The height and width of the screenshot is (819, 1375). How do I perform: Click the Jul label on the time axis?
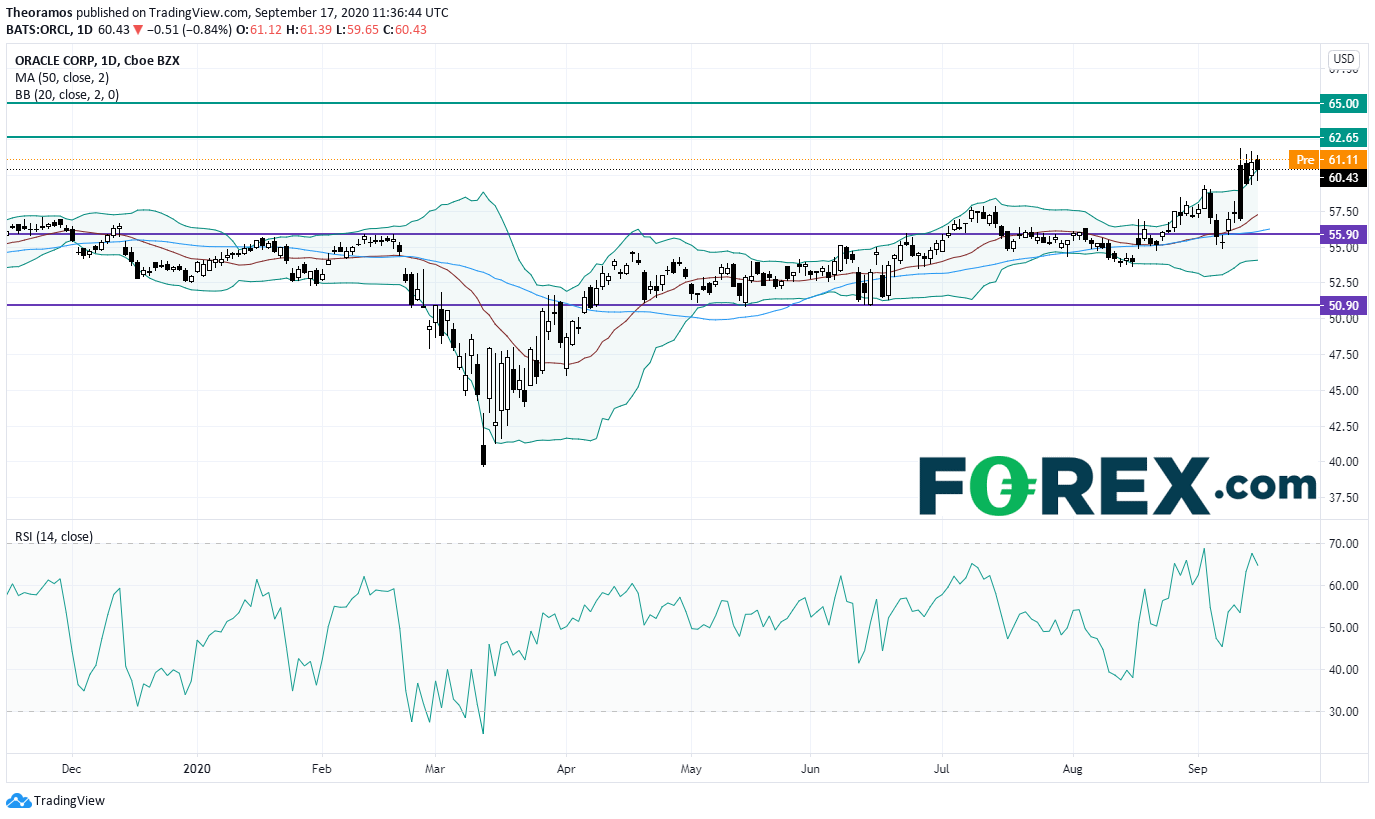pyautogui.click(x=940, y=769)
